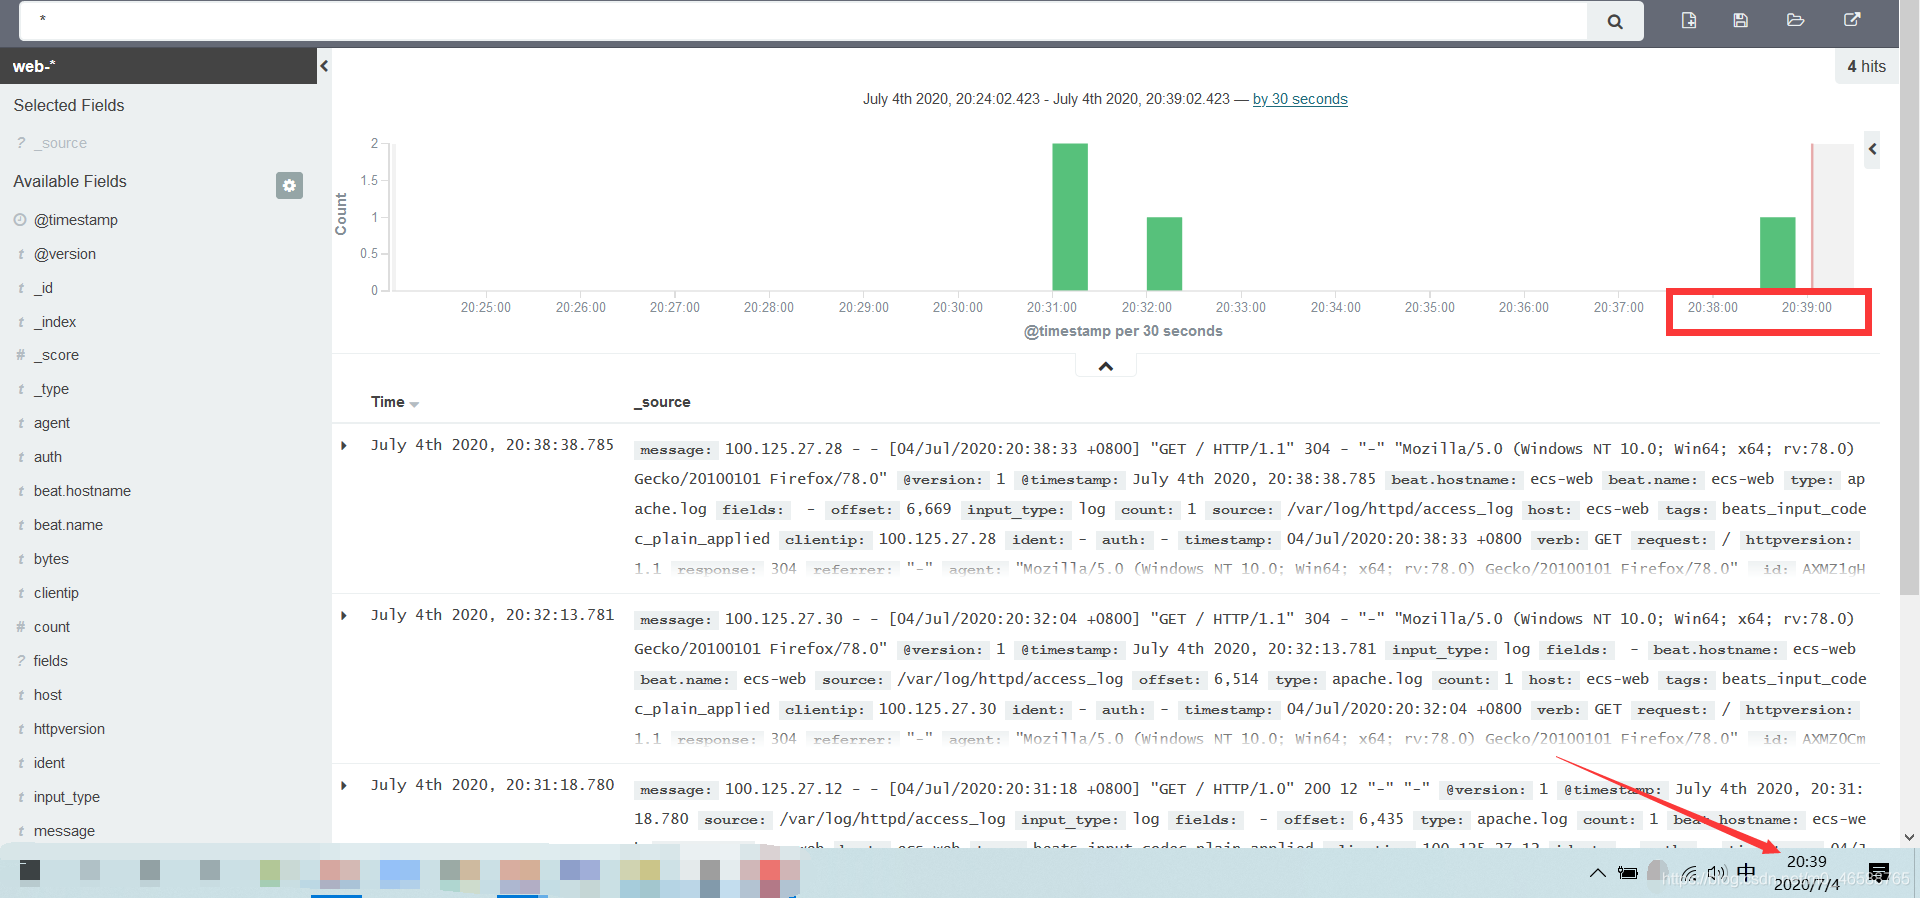Click the page vertical scrollbar
Screen dimensions: 1920x898
1909,300
